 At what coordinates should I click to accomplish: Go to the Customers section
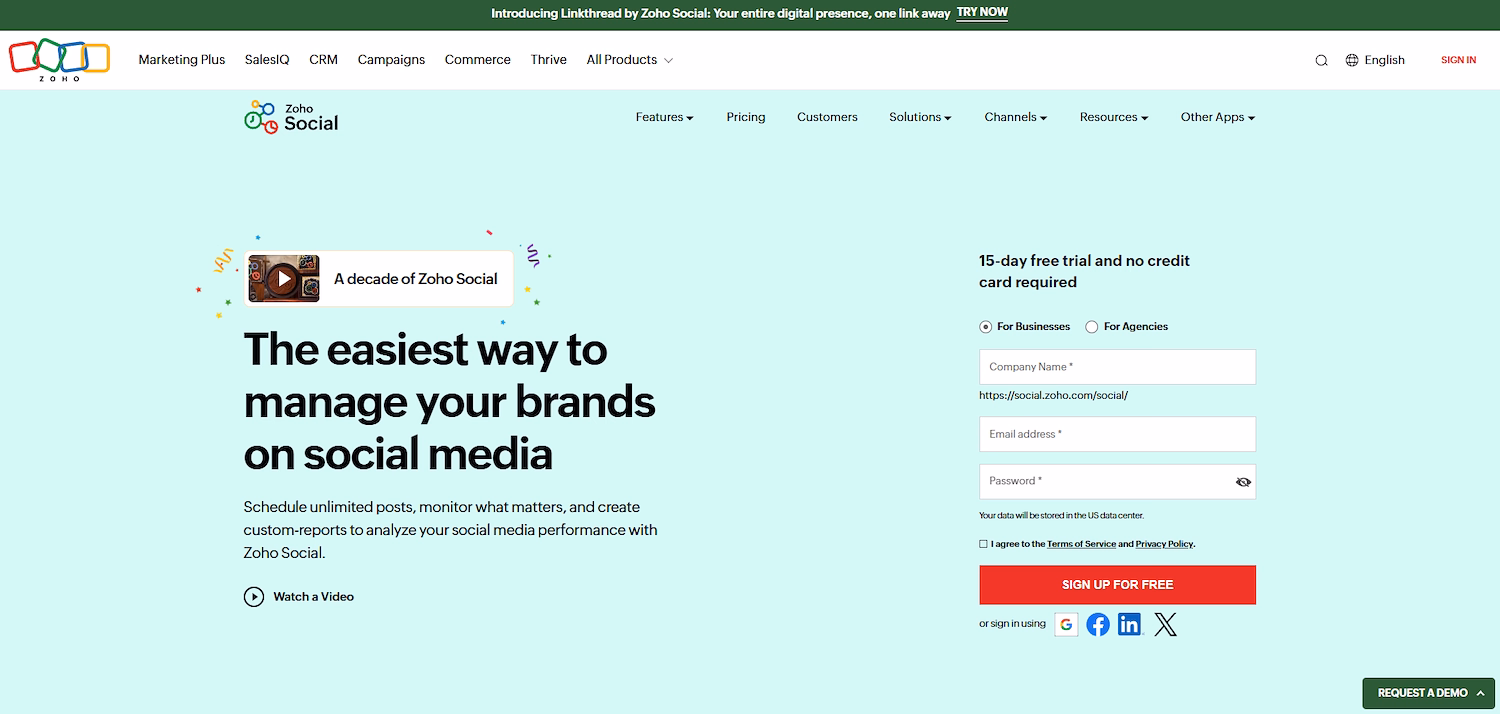pos(827,117)
